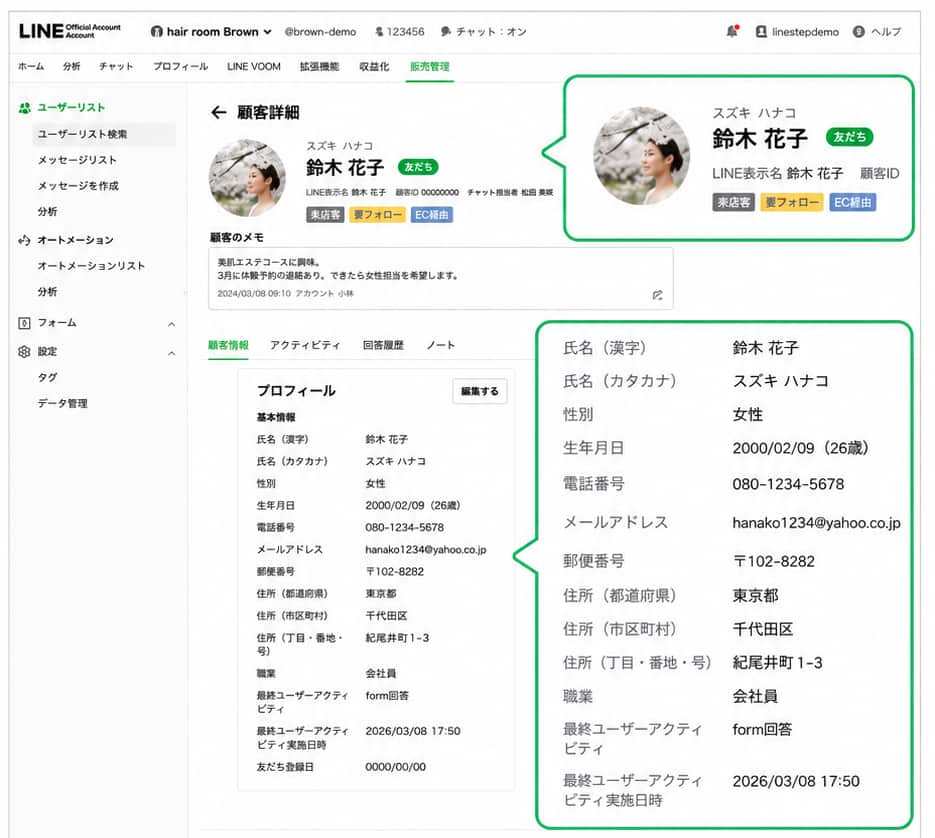The image size is (935, 838).
Task: Open the 拡張機能 menu tab
Action: point(320,66)
